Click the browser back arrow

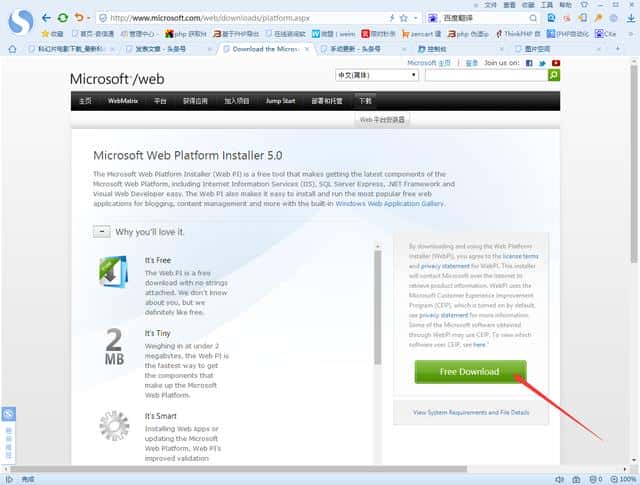[46, 18]
